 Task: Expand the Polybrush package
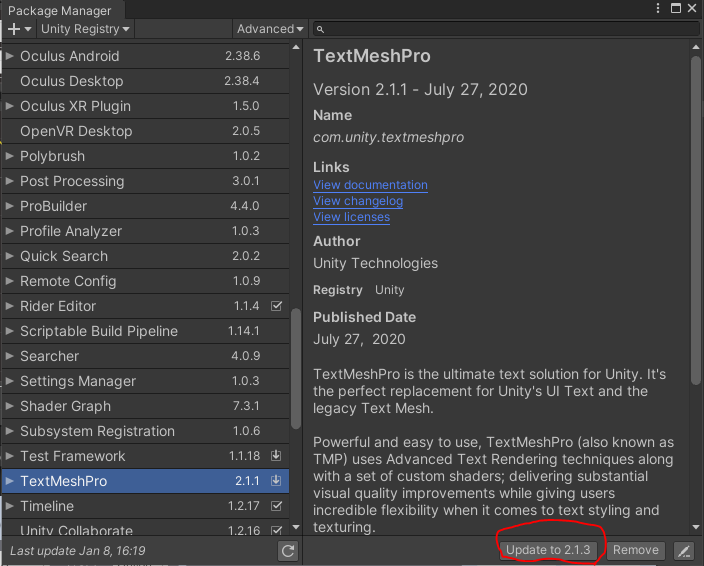(9, 156)
